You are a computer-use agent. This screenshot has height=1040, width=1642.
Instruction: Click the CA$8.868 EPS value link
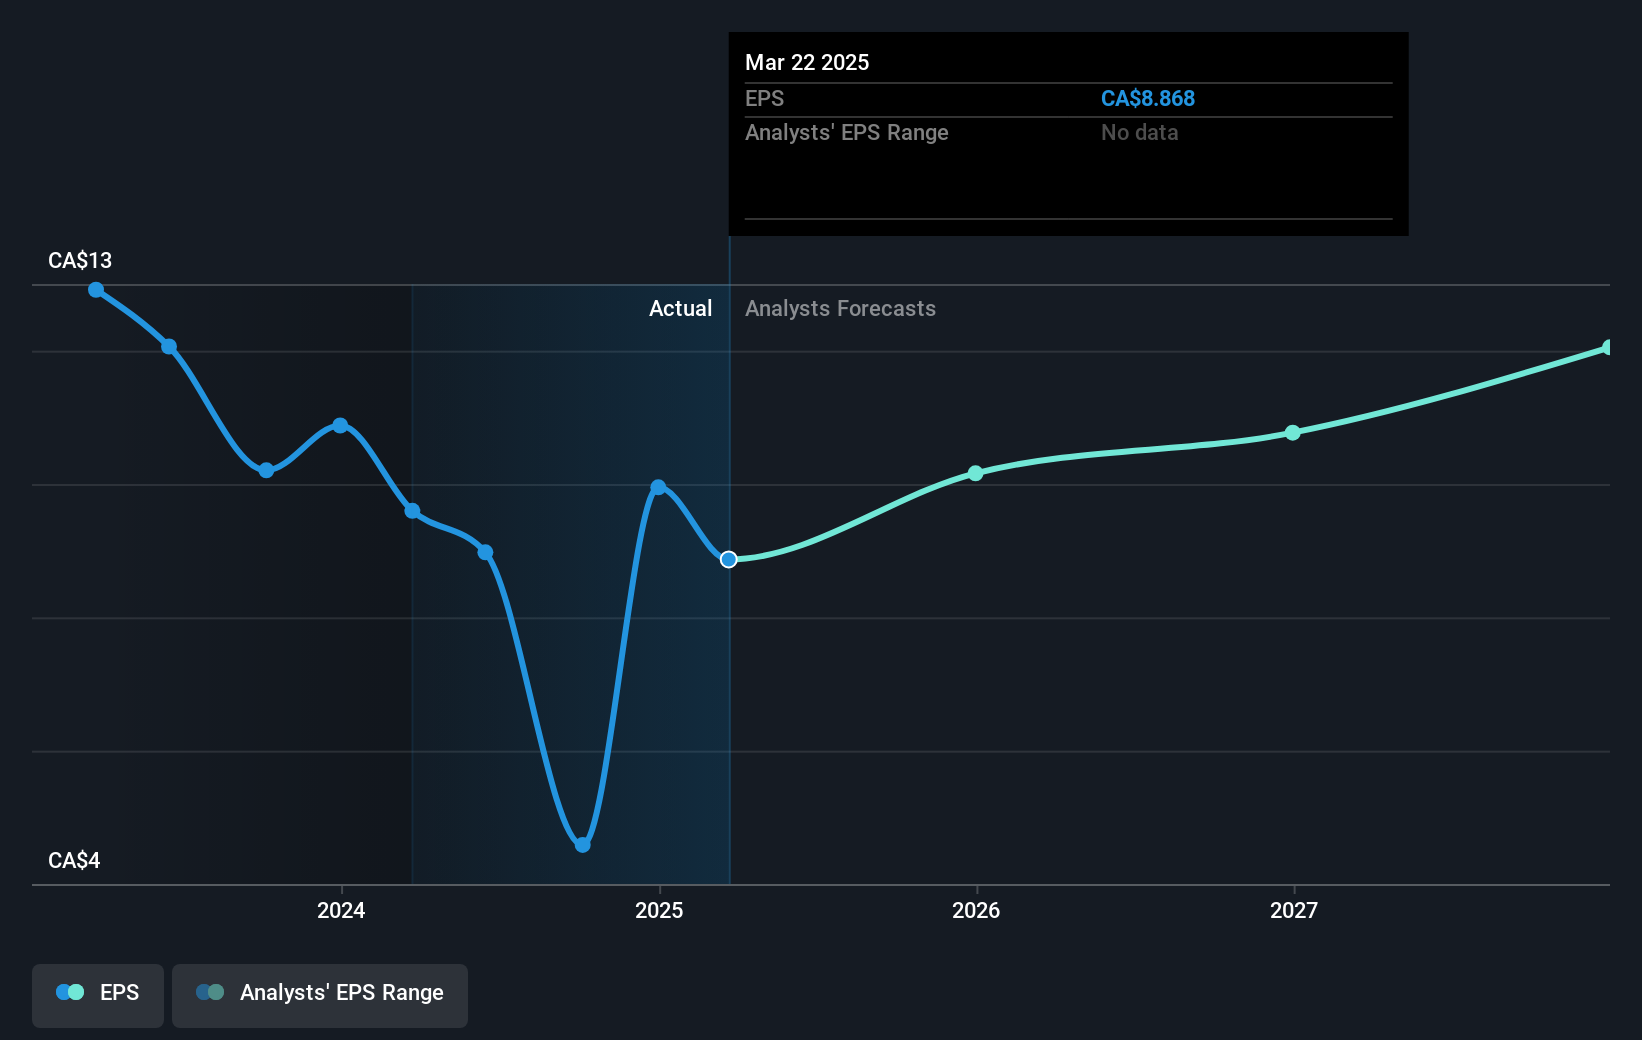point(1148,98)
